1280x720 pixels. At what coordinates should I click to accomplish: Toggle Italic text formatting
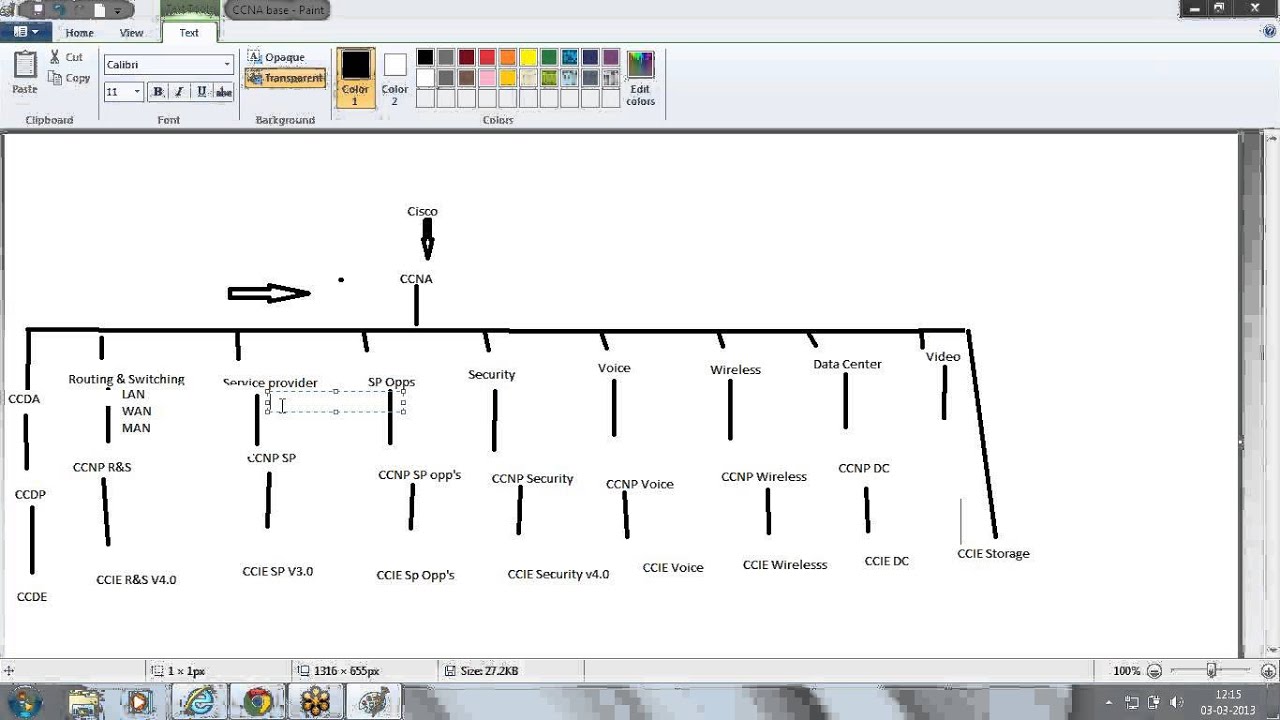tap(179, 91)
